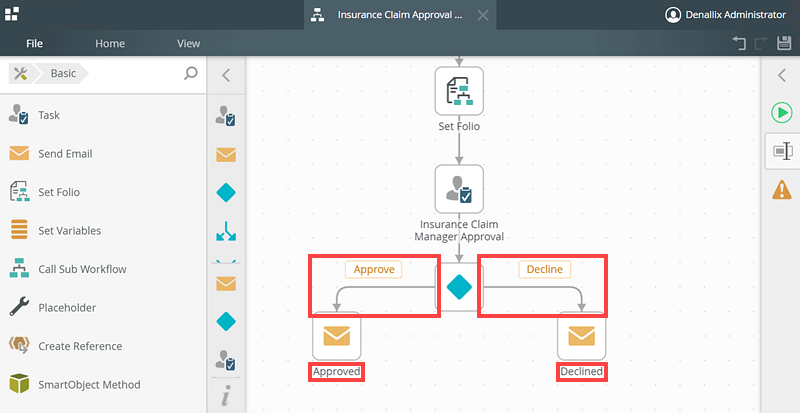Pick the Call Sub Workflow item
This screenshot has height=413, width=800.
pos(102,269)
